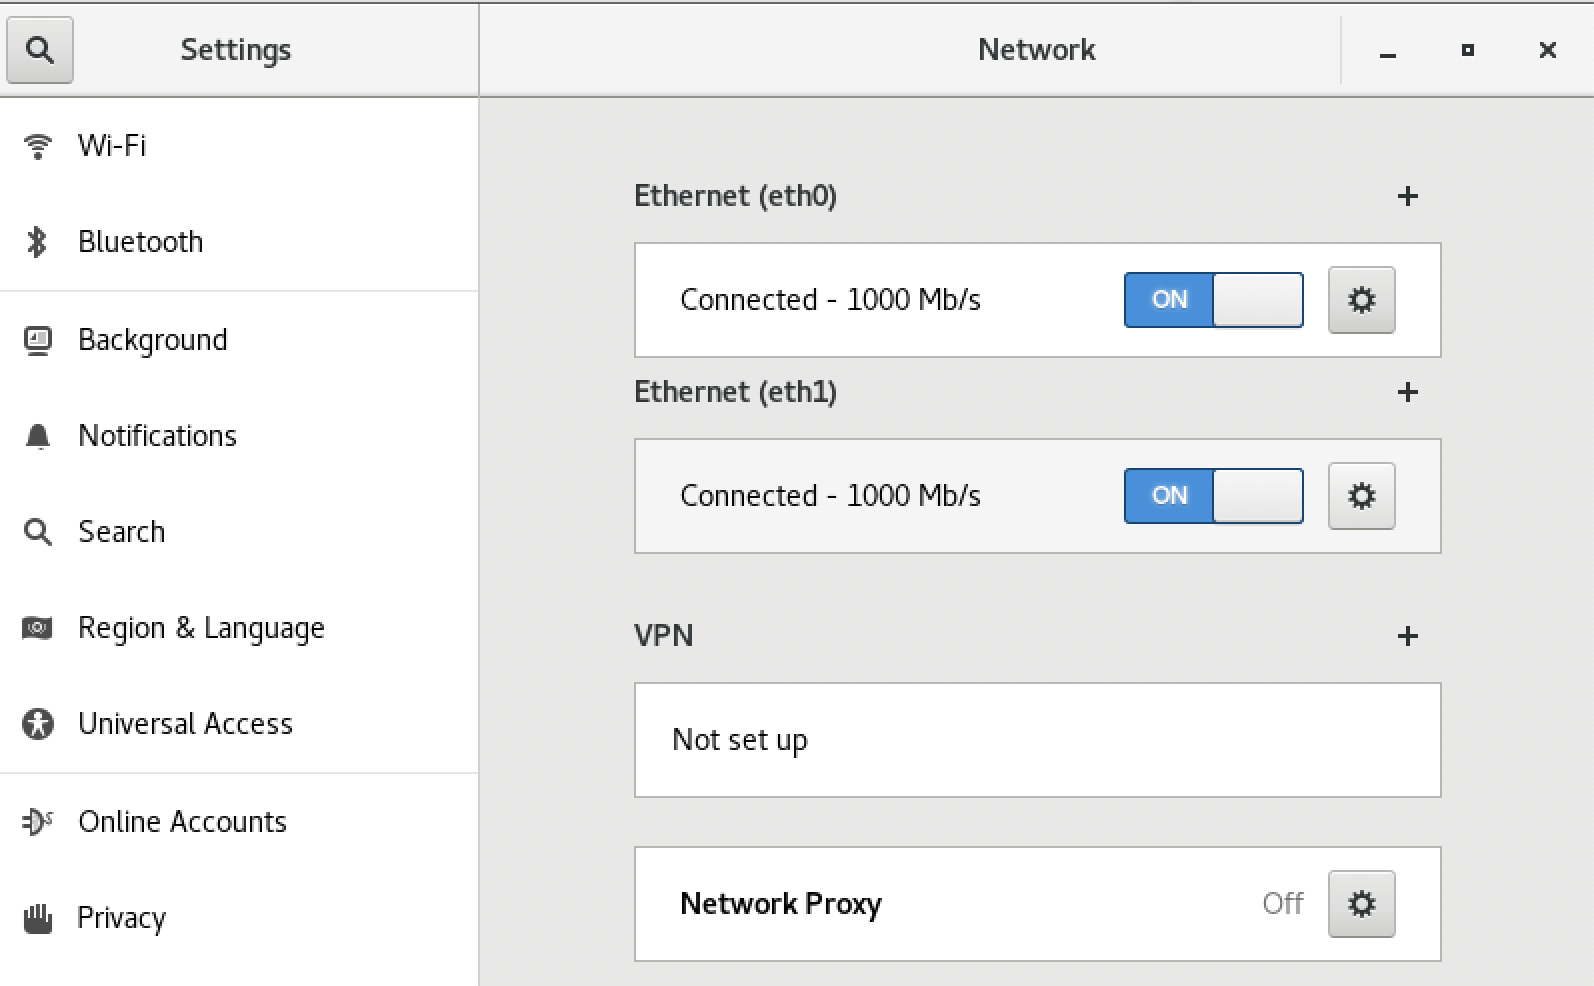Click the Privacy hand icon

38,918
